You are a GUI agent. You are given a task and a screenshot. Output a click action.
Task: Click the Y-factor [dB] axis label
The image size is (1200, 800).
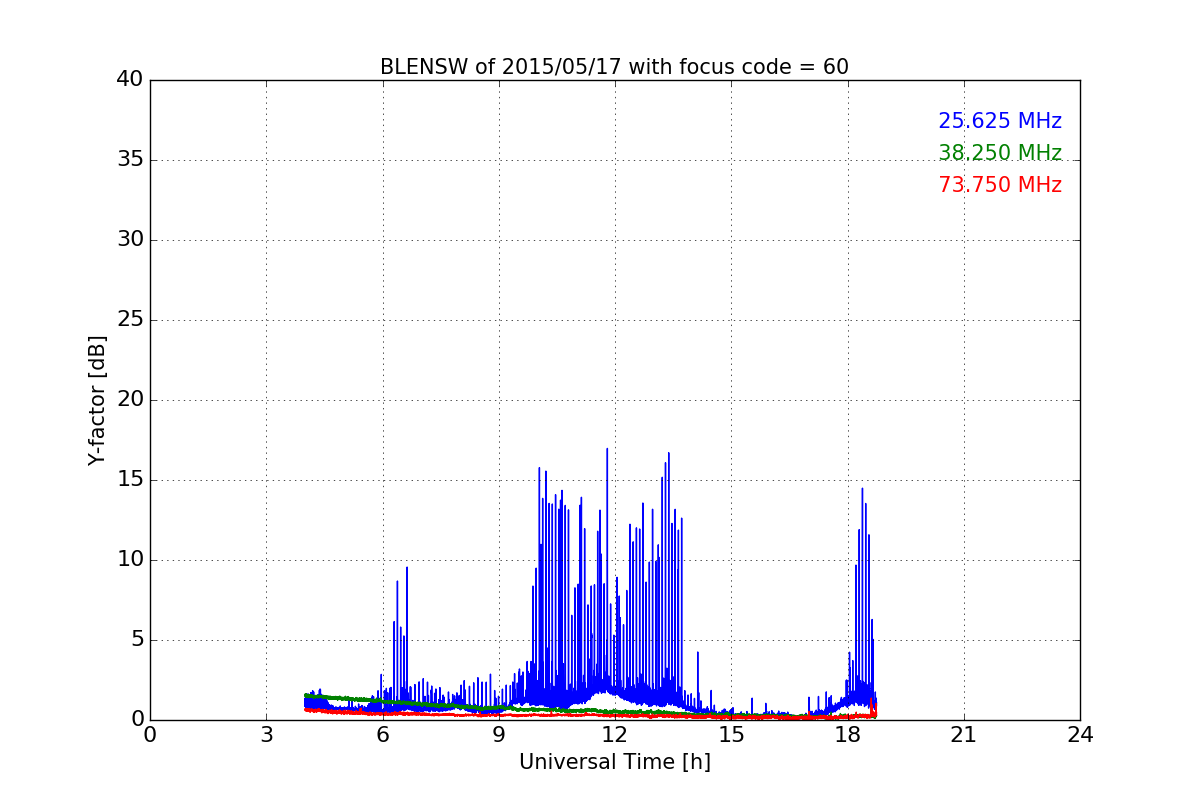[x=97, y=400]
